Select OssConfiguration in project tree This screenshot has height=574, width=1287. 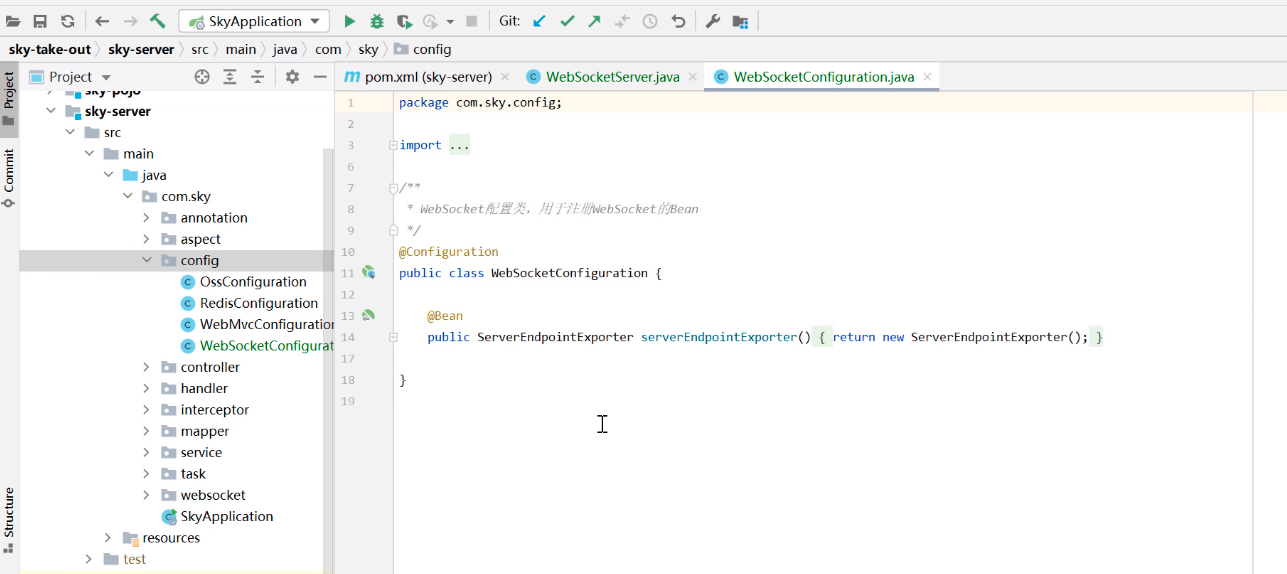pyautogui.click(x=253, y=282)
